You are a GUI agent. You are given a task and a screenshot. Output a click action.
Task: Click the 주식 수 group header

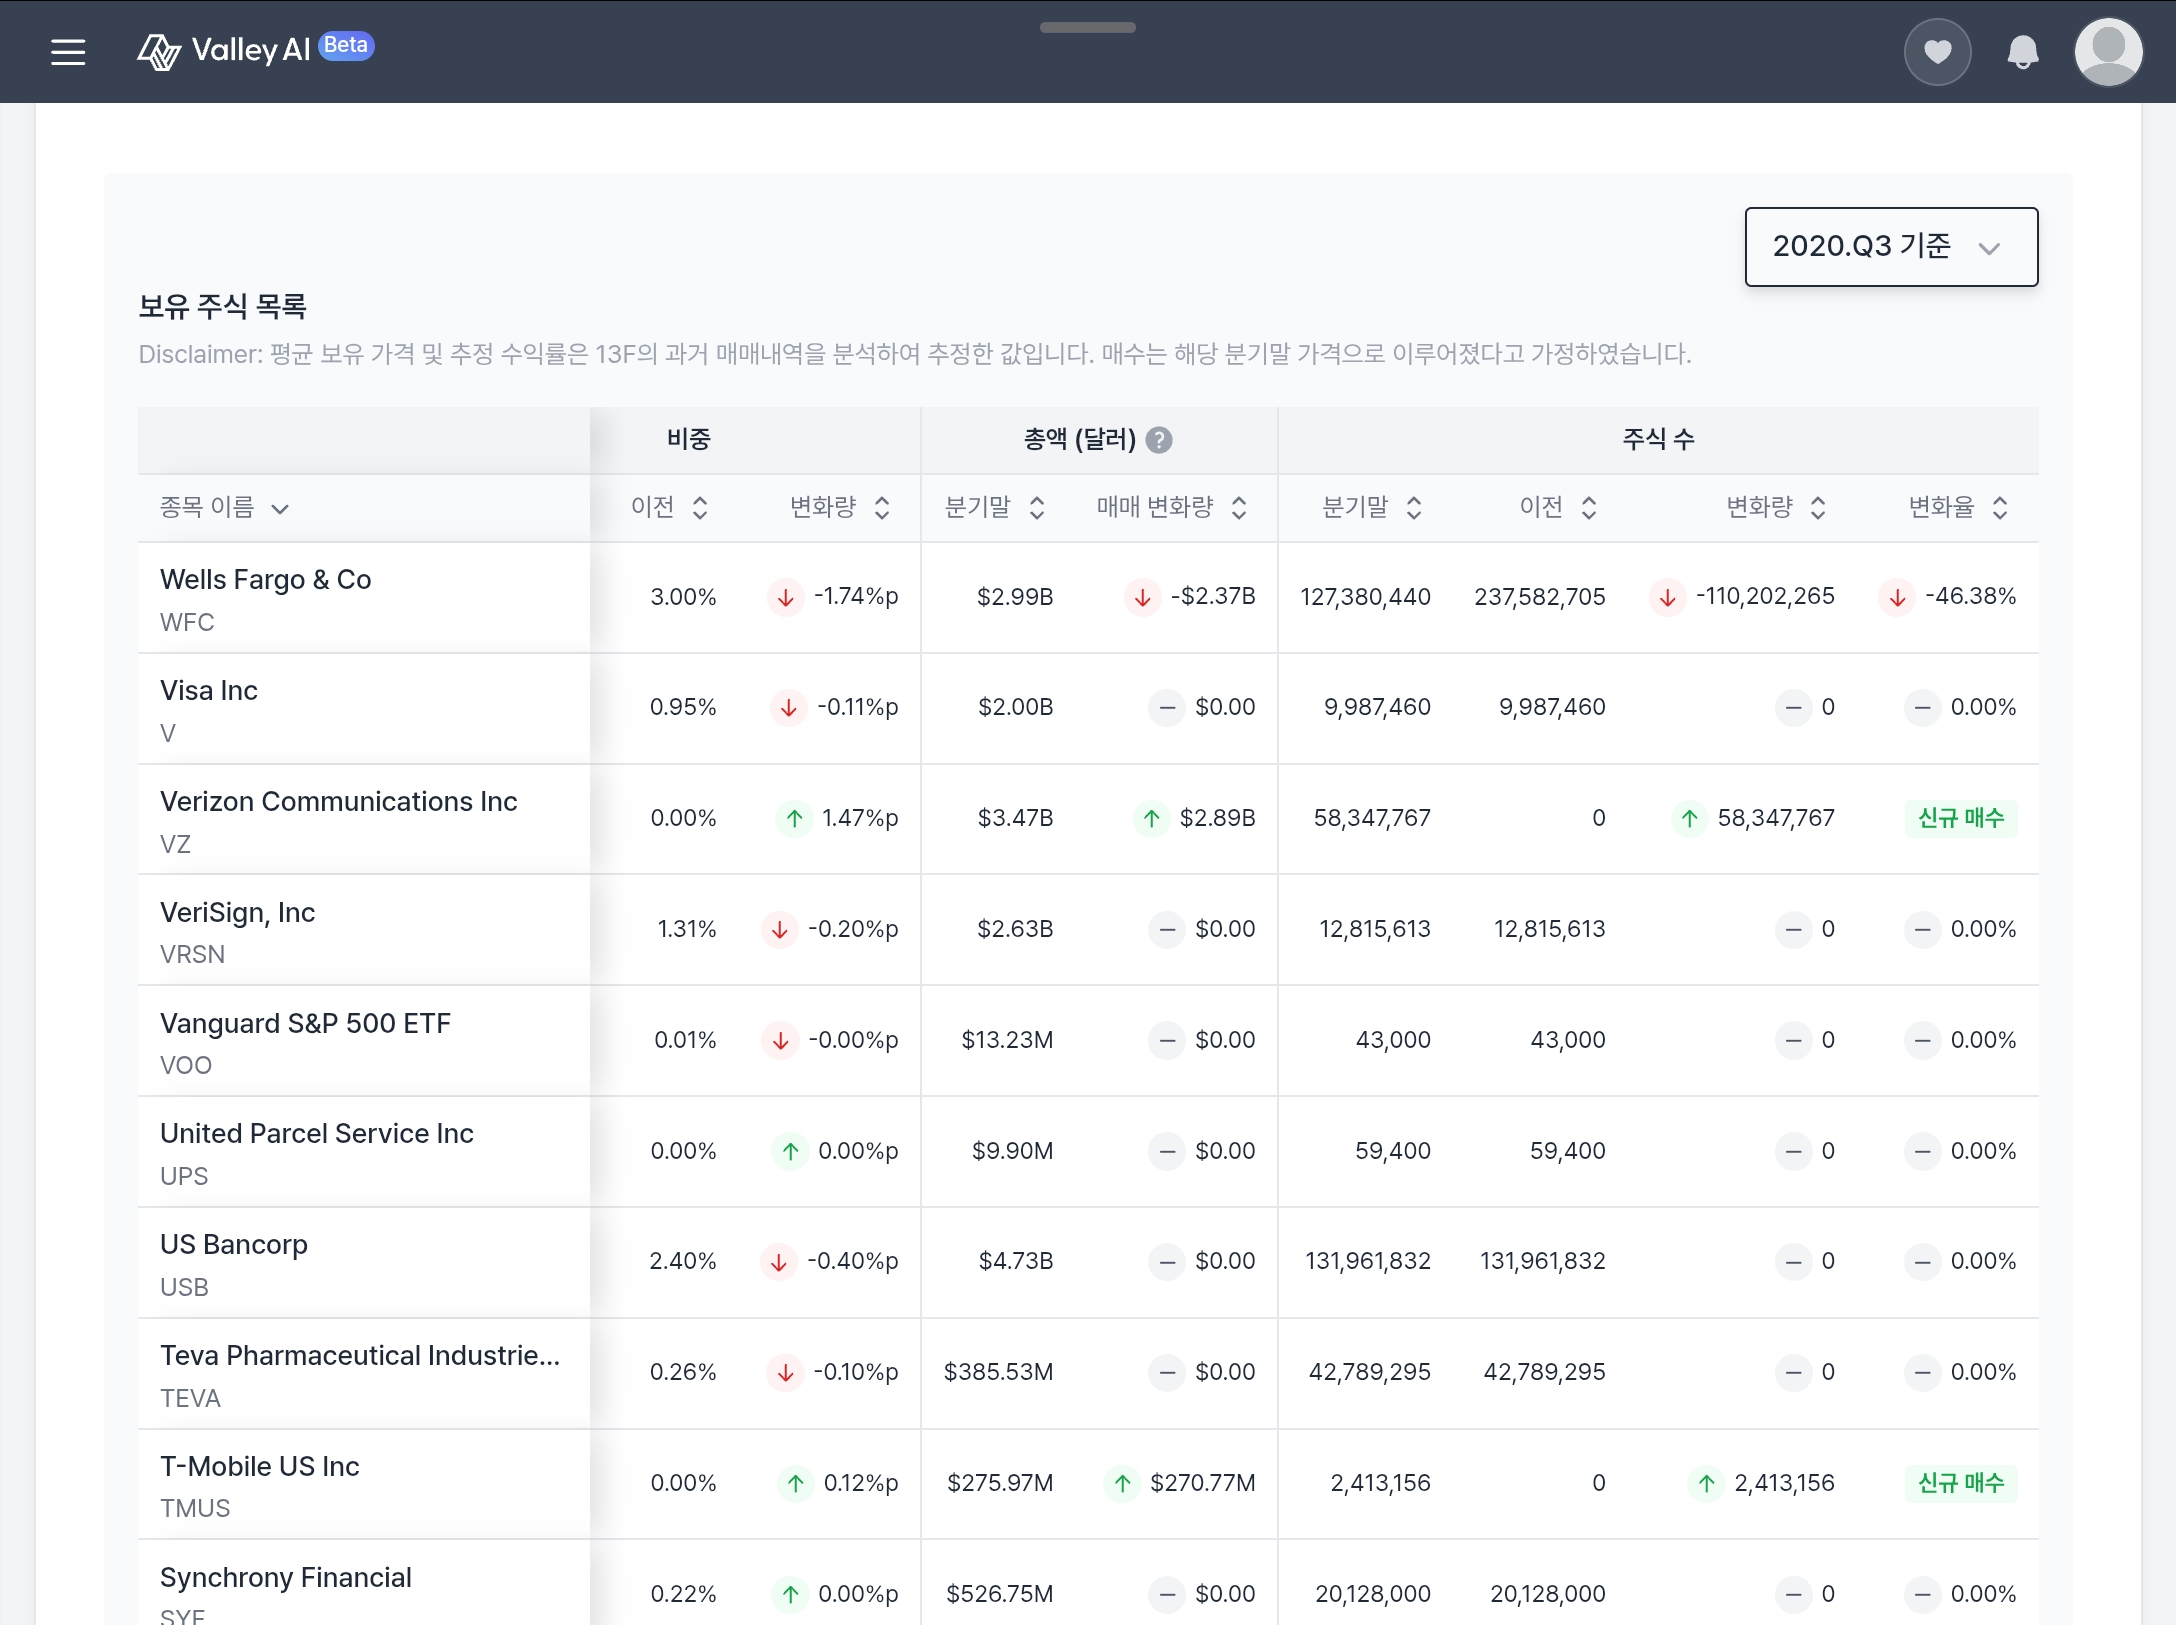1658,440
